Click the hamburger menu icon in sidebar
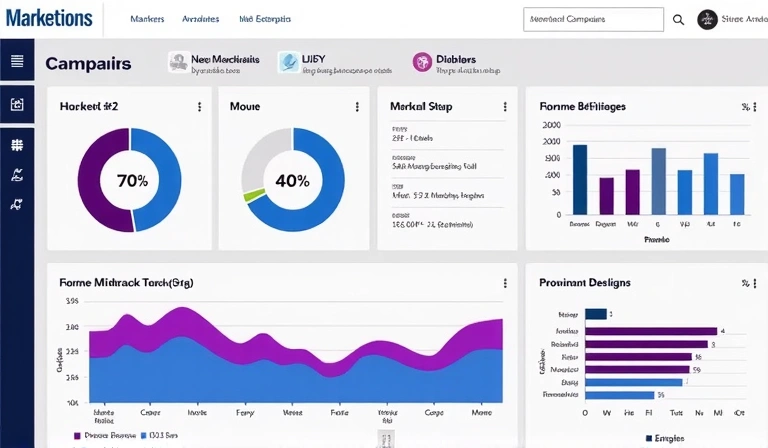 (x=17, y=62)
